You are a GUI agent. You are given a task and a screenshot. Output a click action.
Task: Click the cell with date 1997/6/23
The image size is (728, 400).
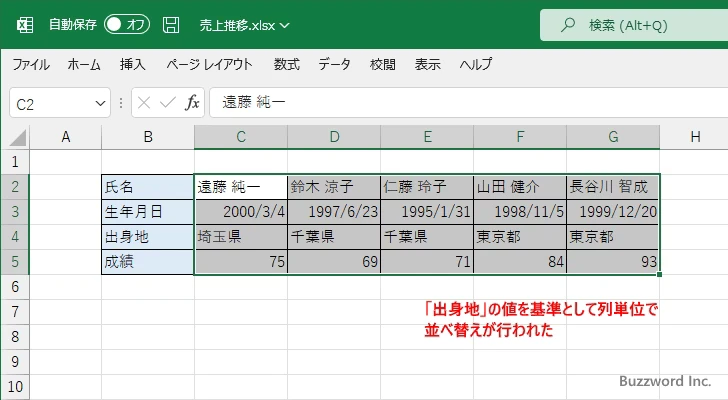[334, 212]
